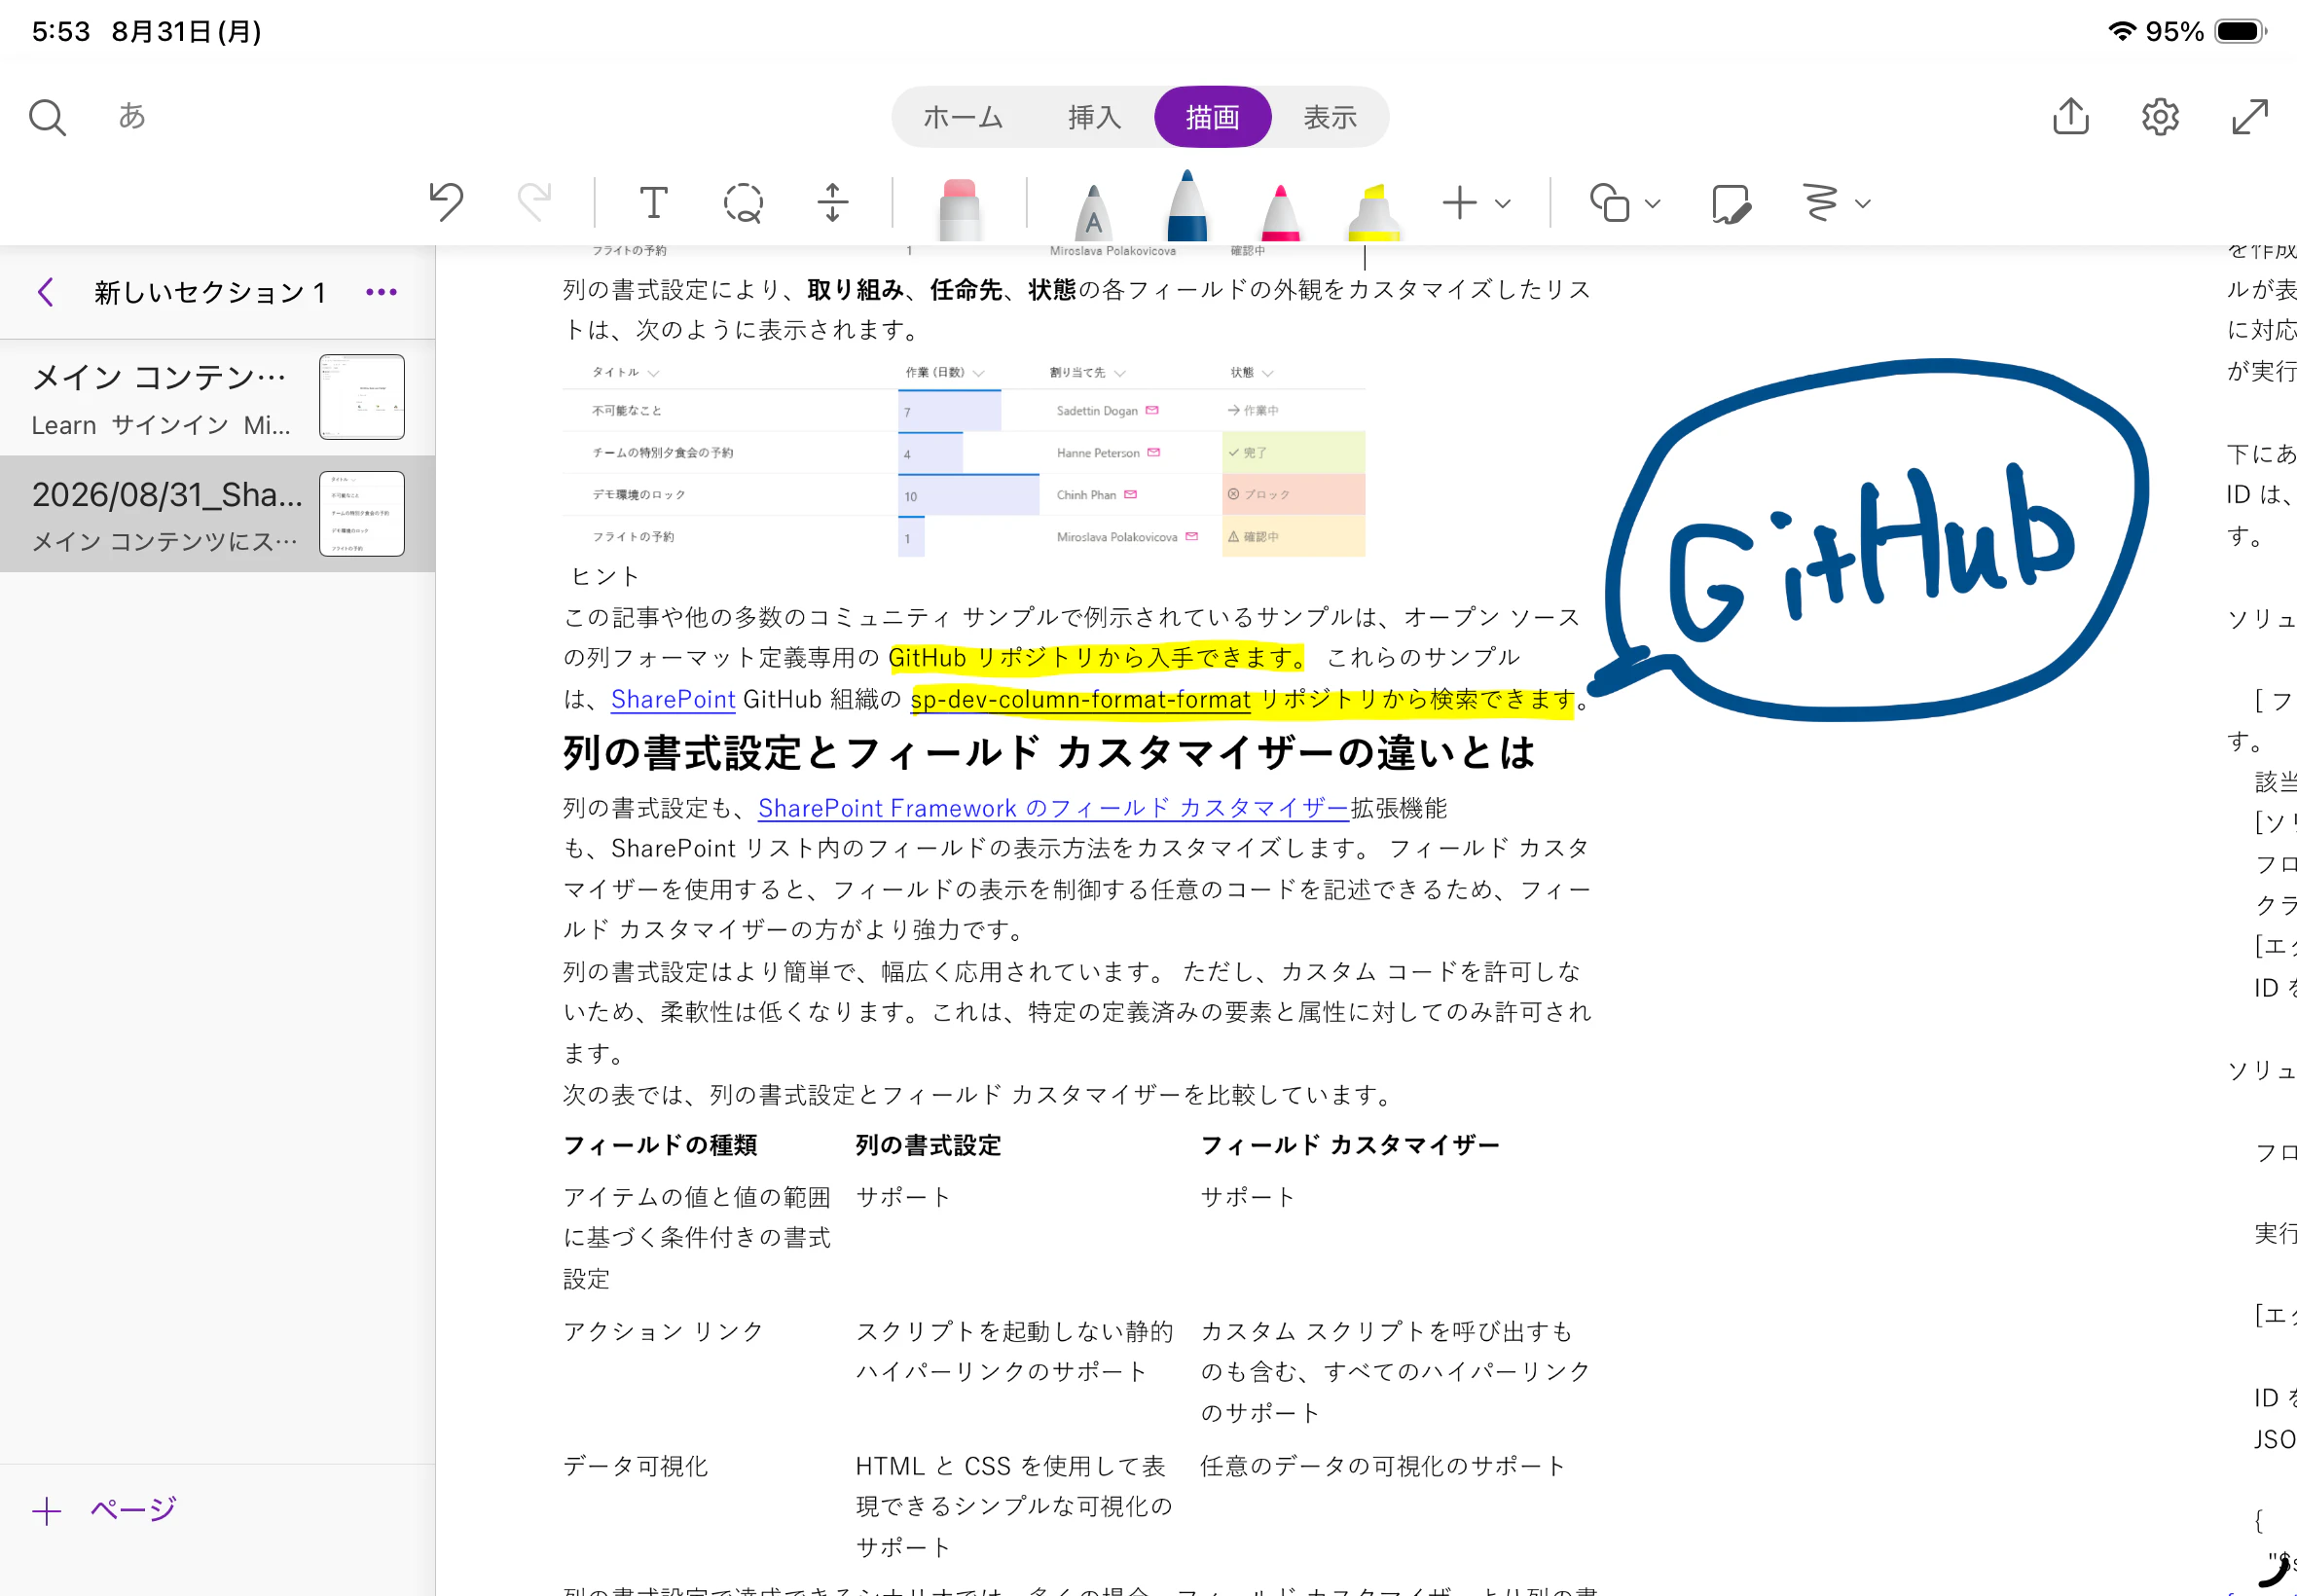Viewport: 2297px width, 1596px height.
Task: Expand the add pen dropdown arrow
Action: (x=1502, y=204)
